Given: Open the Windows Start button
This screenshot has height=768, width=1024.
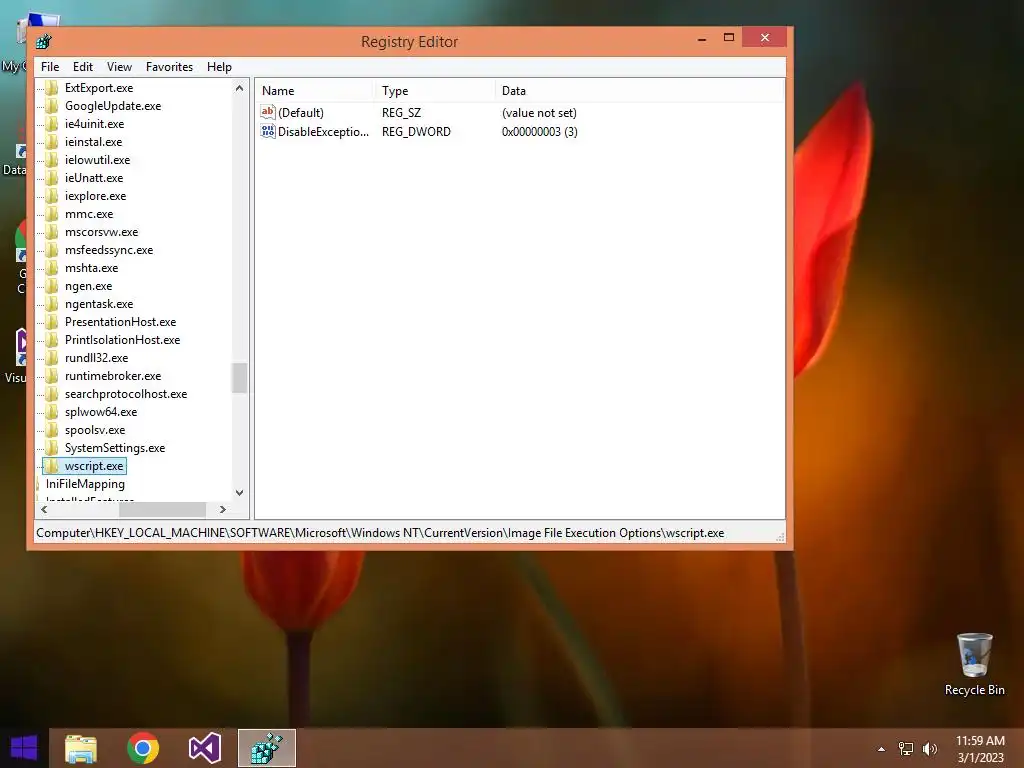Looking at the screenshot, I should tap(24, 748).
